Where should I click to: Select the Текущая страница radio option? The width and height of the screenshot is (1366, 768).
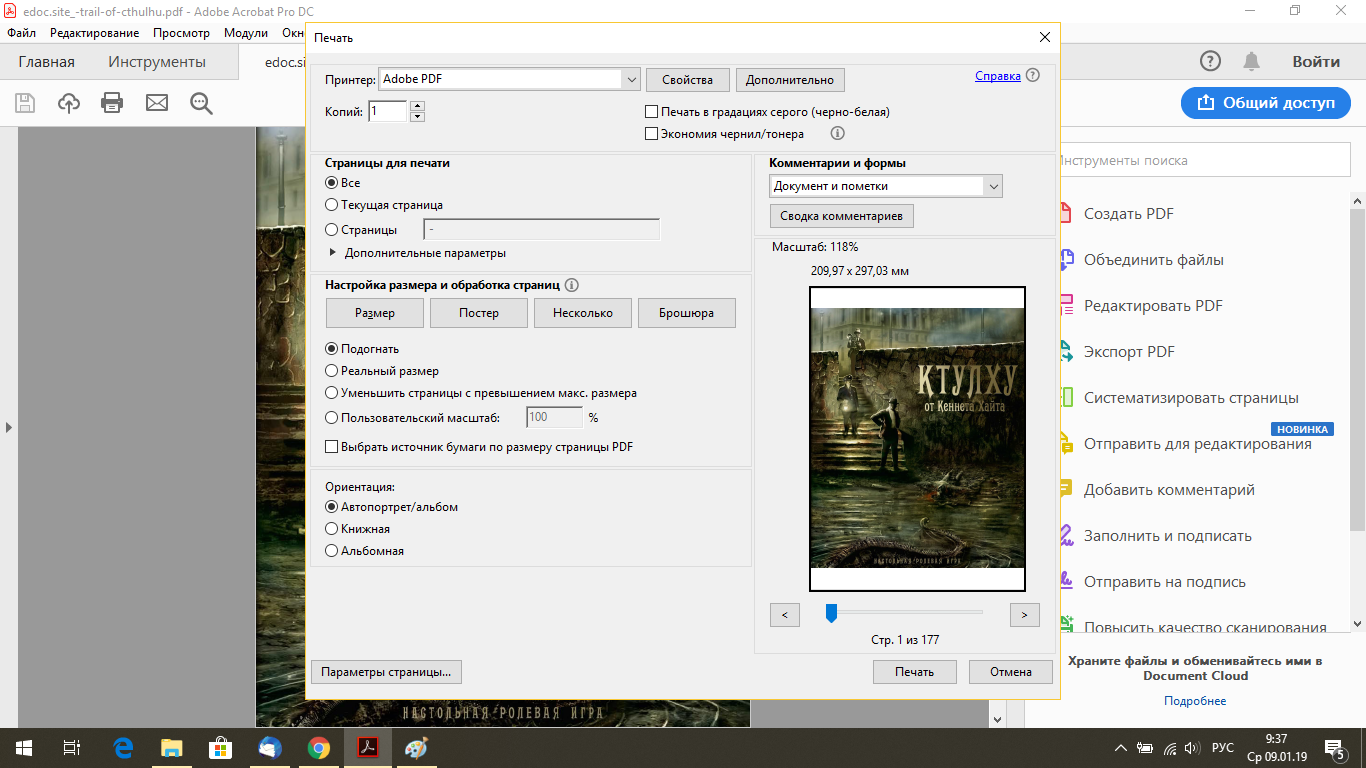pyautogui.click(x=332, y=205)
